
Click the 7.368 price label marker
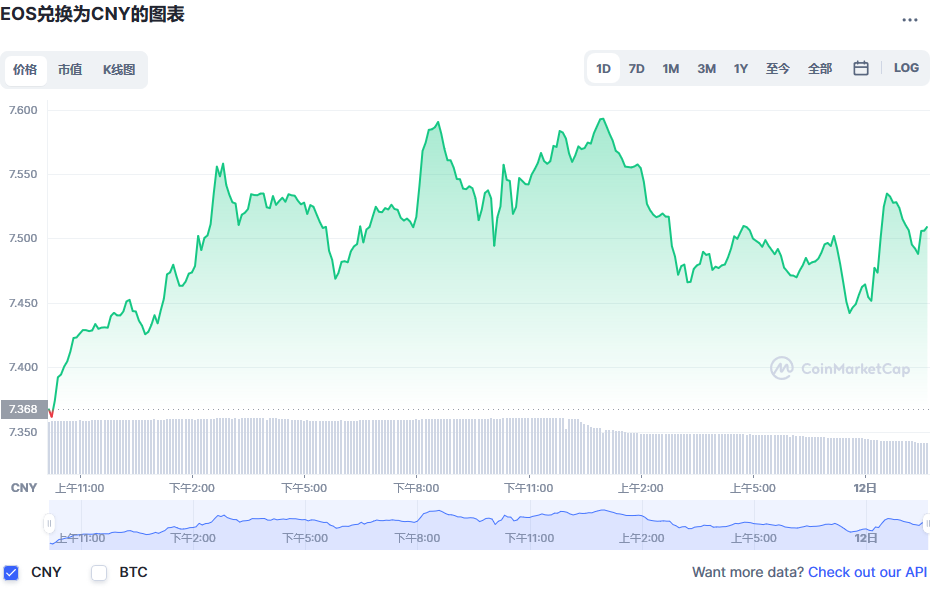pos(24,409)
